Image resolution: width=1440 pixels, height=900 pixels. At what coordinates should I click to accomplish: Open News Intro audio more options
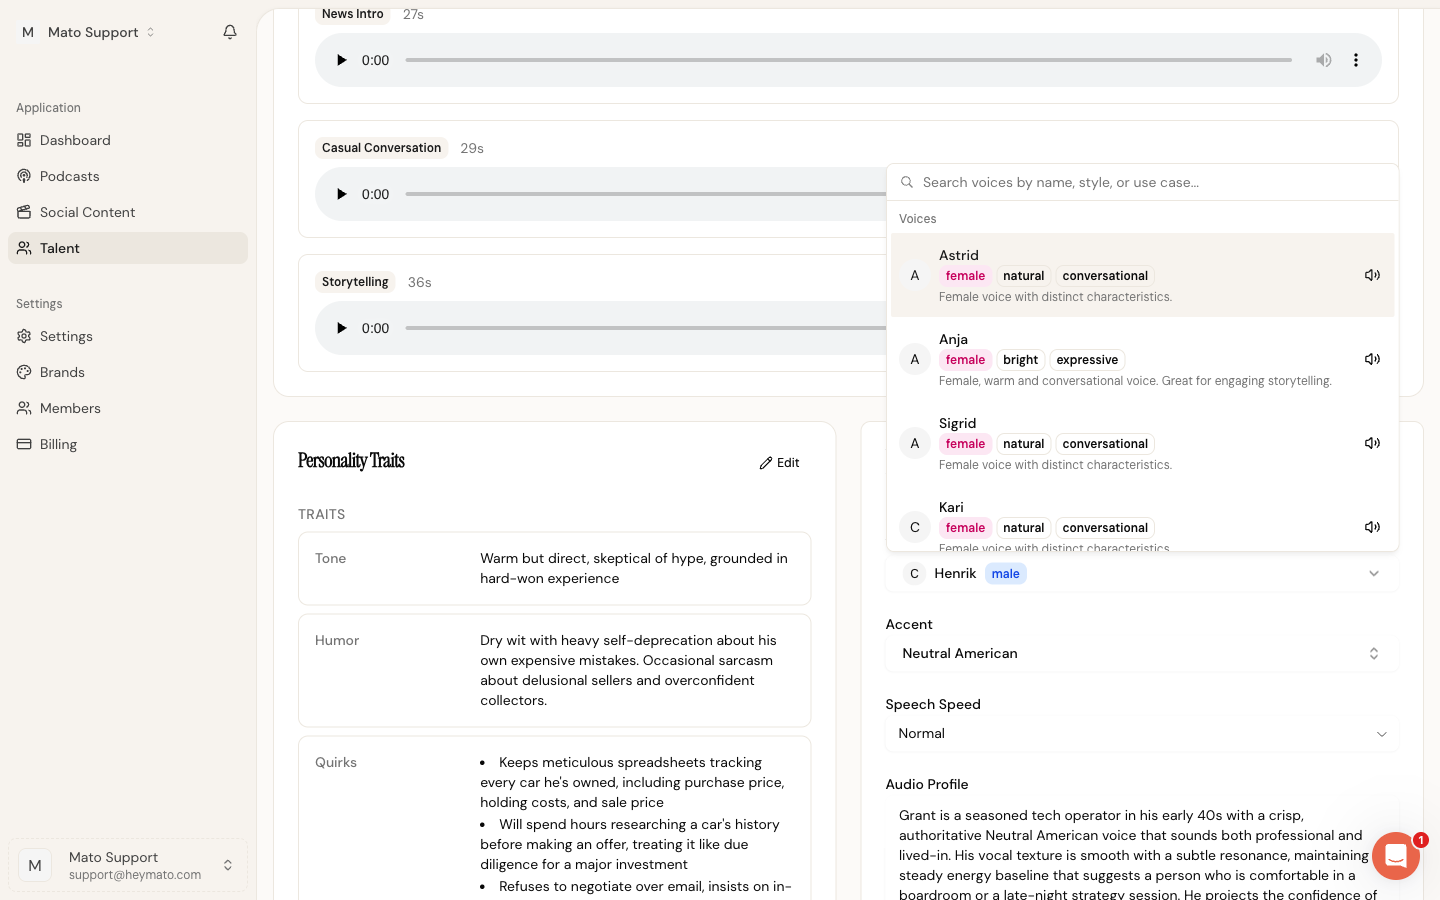(1356, 60)
